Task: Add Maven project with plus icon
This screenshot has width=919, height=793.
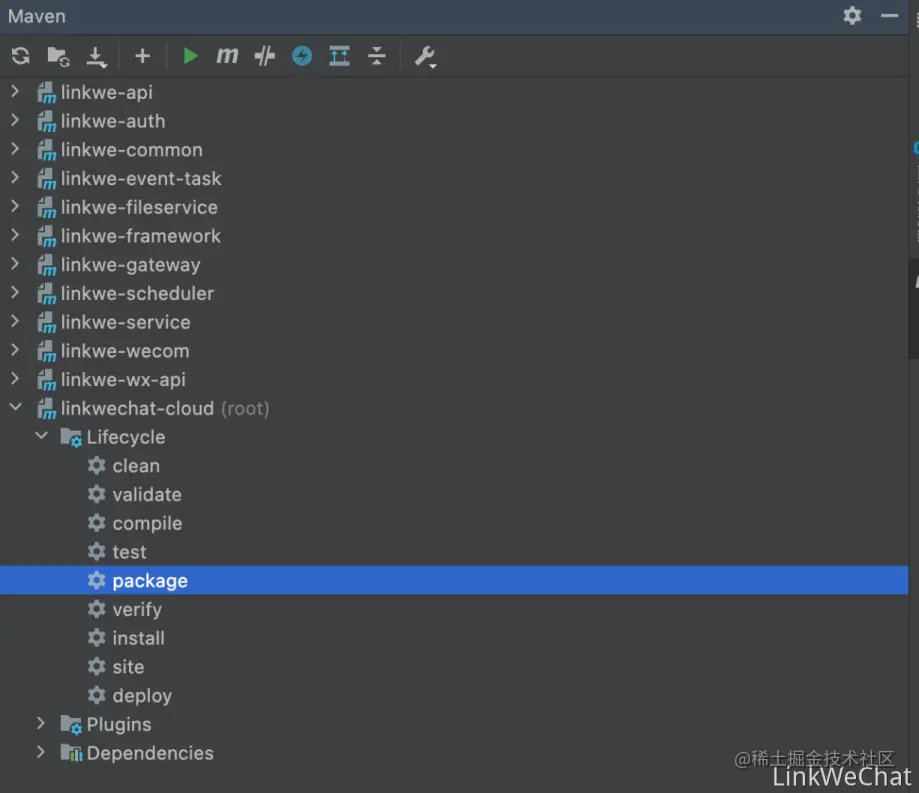Action: 142,56
